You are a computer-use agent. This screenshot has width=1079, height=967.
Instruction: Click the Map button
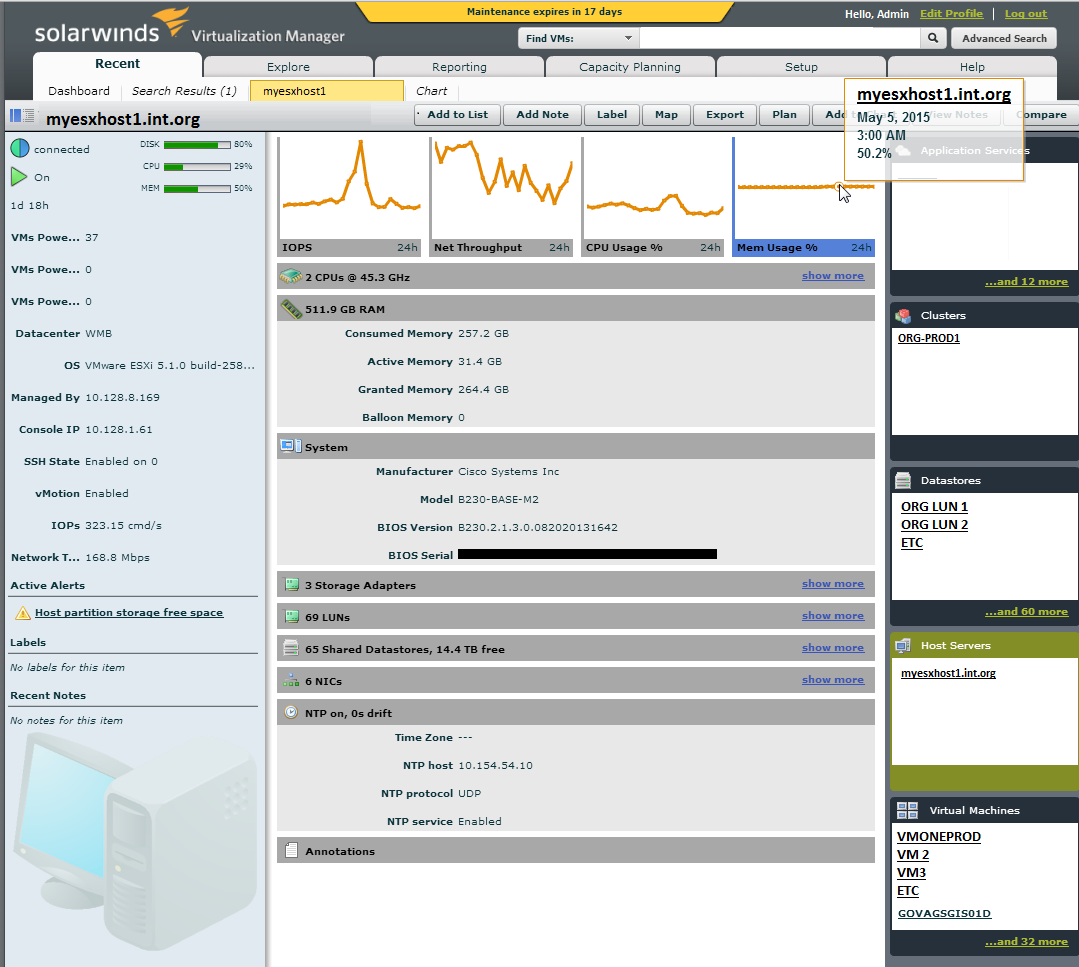click(x=666, y=115)
